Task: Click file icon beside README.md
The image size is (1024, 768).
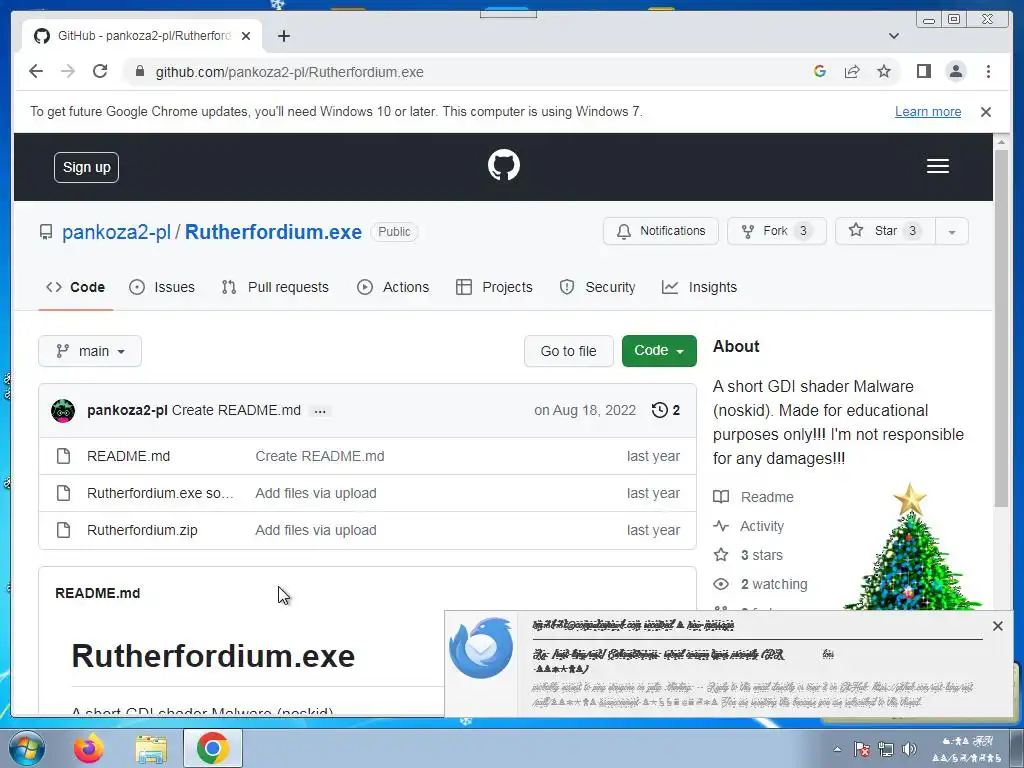Action: [x=63, y=456]
